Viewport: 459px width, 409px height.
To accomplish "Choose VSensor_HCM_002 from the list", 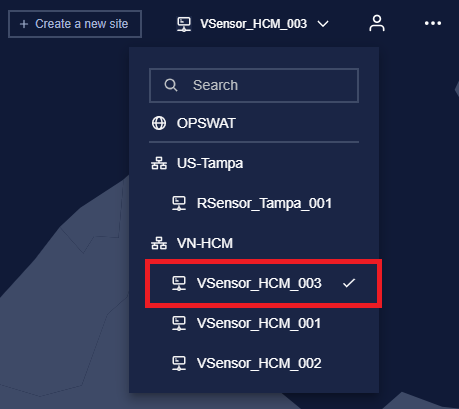I will coord(254,363).
